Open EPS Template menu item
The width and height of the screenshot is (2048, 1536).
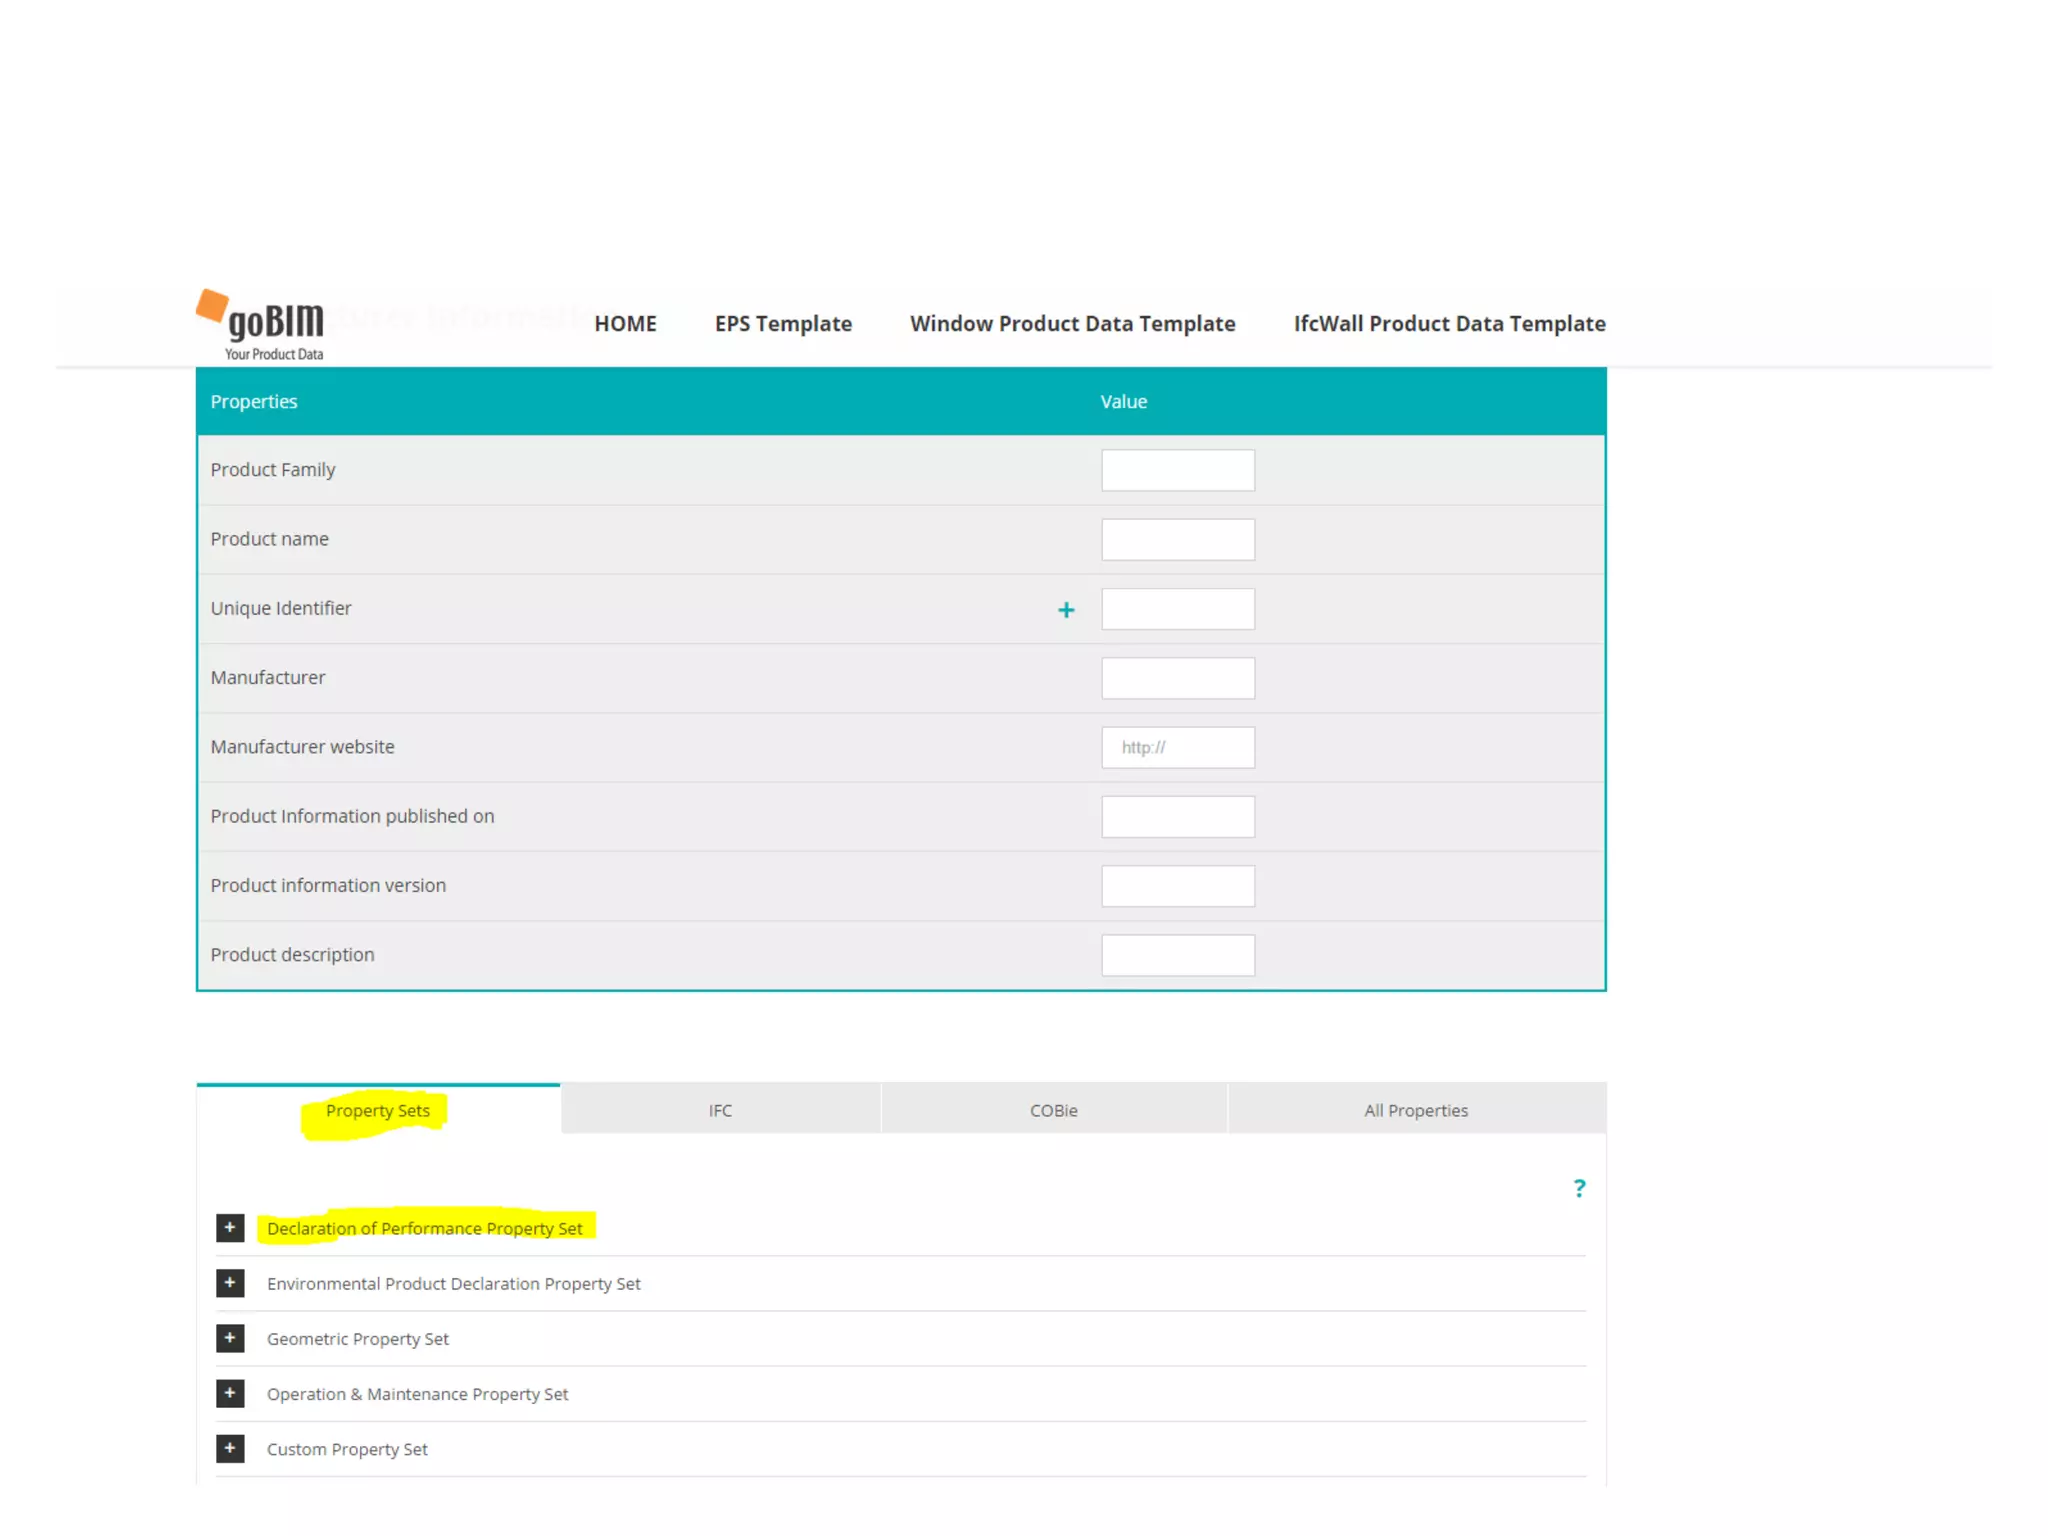point(783,324)
